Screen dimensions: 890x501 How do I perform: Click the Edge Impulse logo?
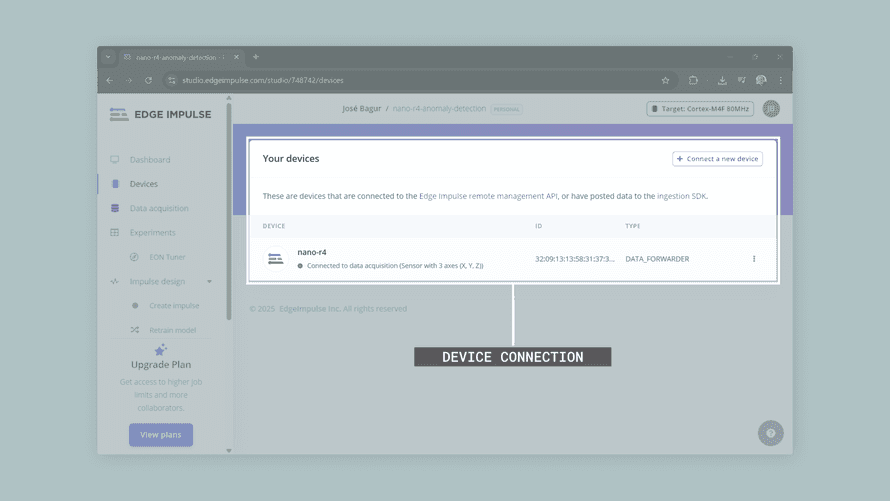coord(160,114)
